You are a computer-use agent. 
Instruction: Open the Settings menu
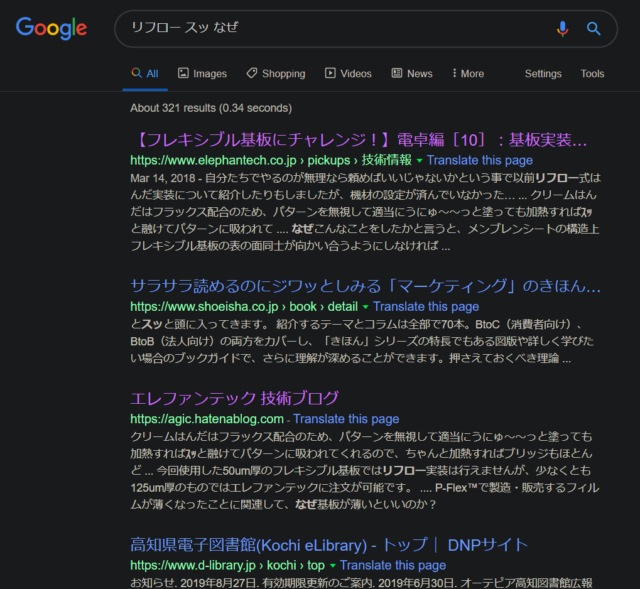[x=543, y=73]
